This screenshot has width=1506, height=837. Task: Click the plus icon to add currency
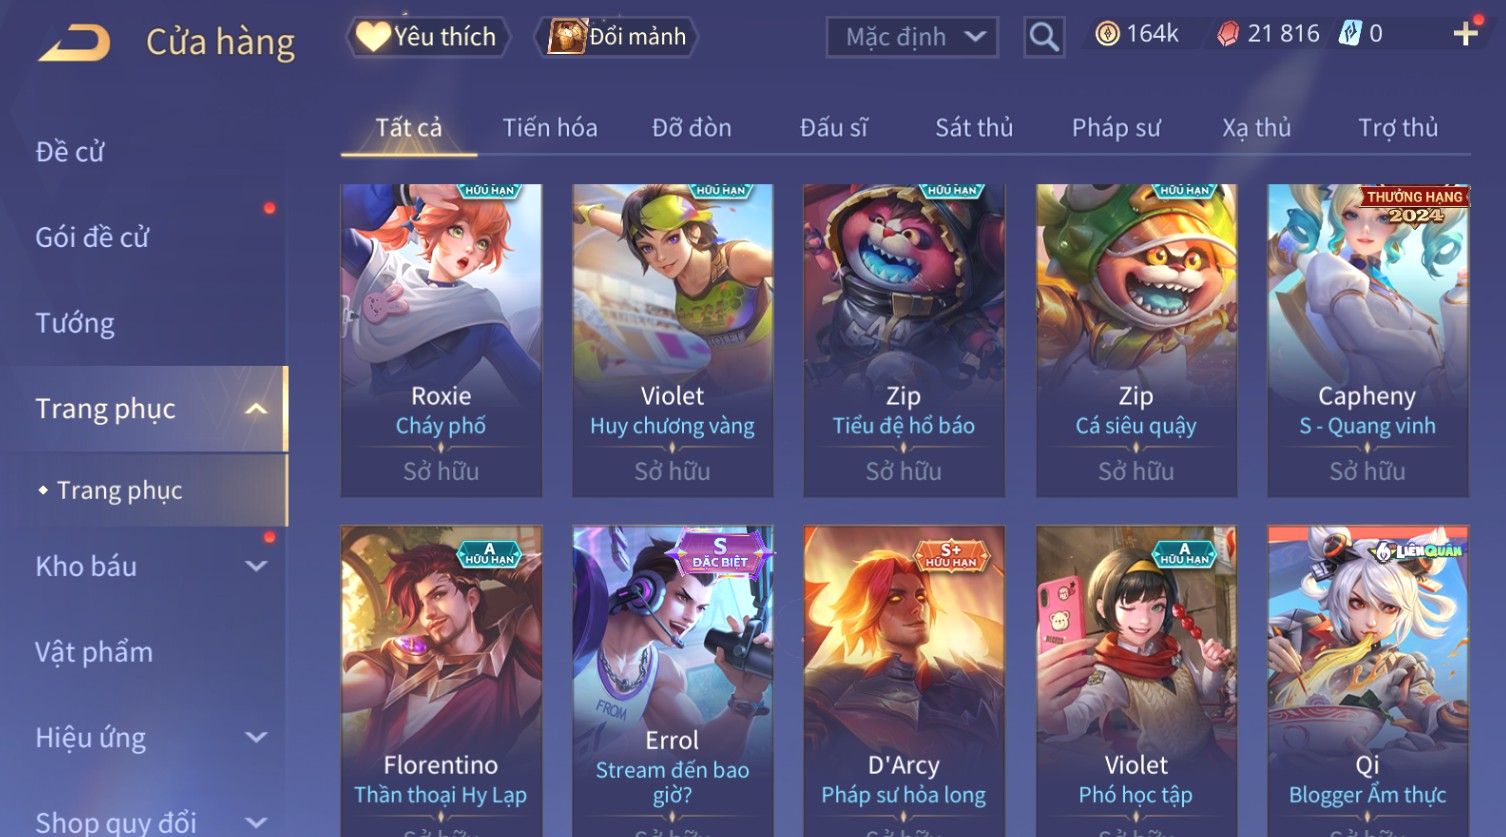(1465, 35)
